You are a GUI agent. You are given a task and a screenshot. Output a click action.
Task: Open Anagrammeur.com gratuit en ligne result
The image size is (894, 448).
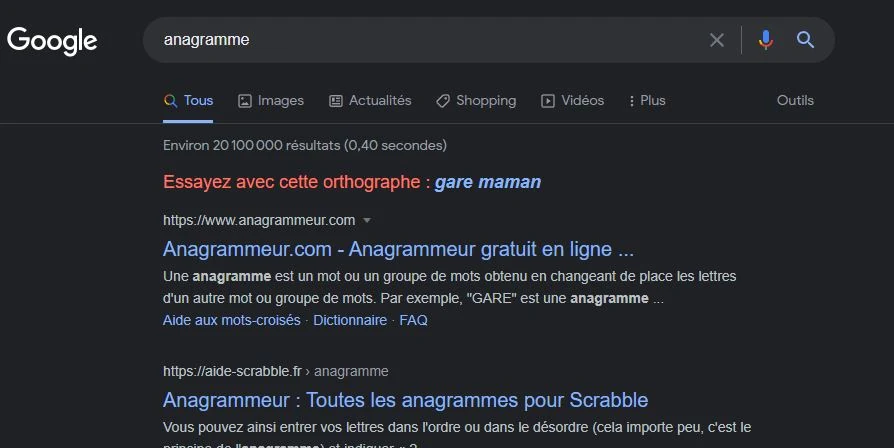pyautogui.click(x=398, y=249)
